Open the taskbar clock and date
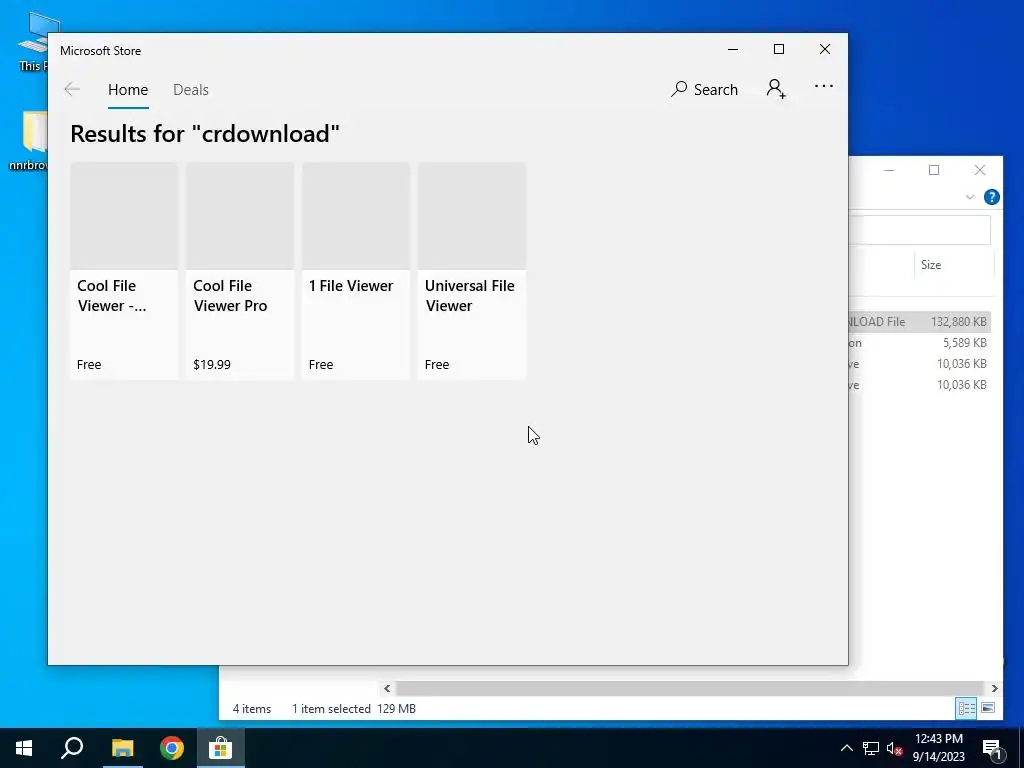This screenshot has width=1024, height=768. pos(938,748)
